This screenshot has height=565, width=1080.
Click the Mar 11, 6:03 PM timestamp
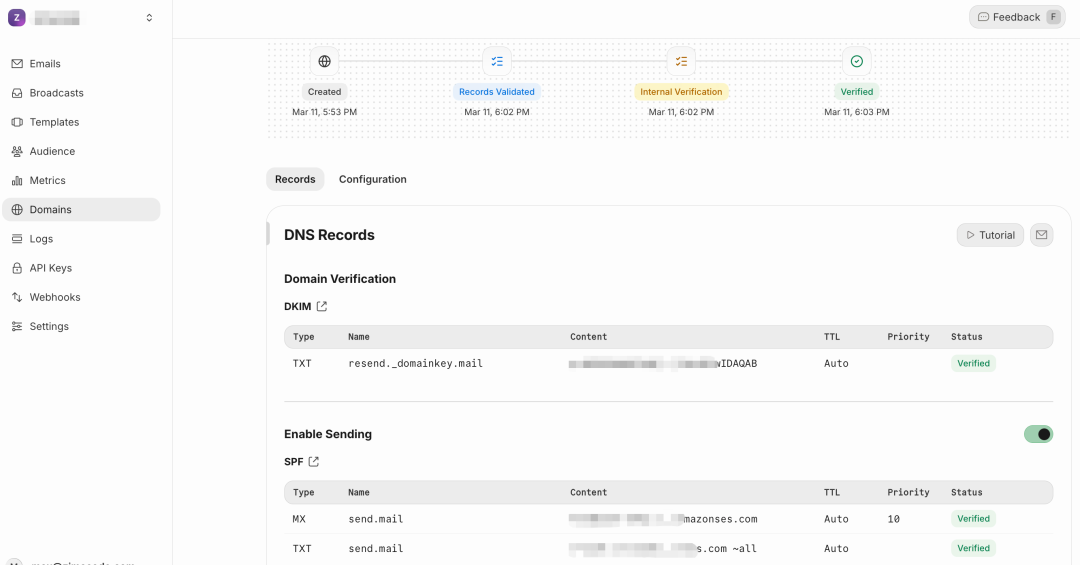pos(857,112)
